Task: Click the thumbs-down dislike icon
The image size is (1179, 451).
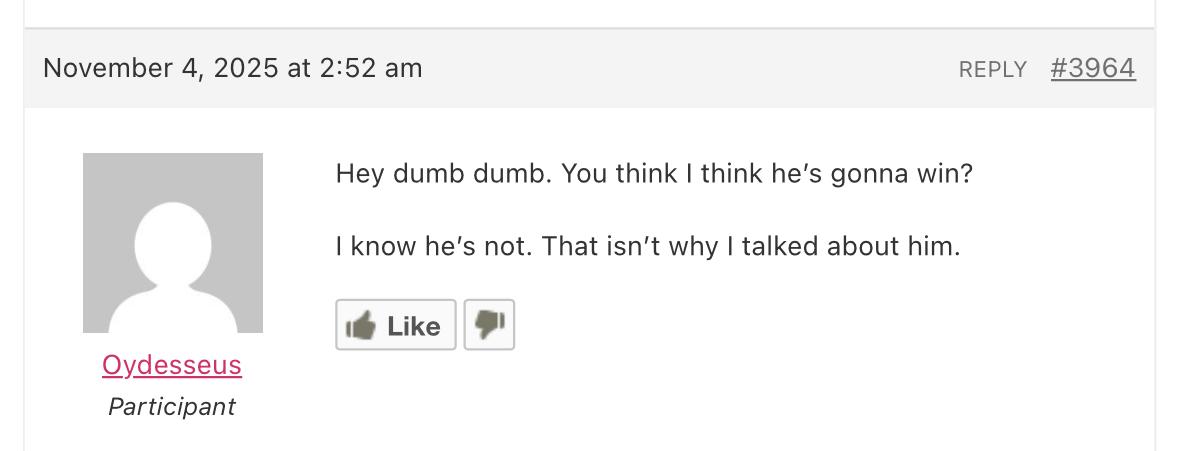Action: pos(489,325)
